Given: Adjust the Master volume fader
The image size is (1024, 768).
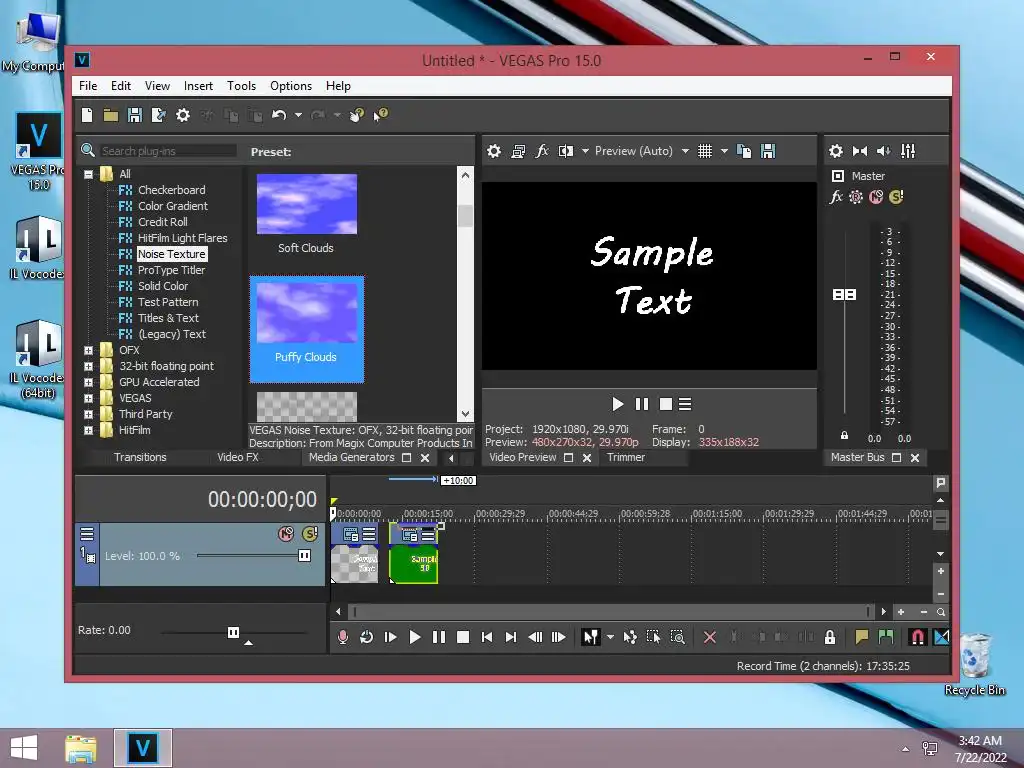Looking at the screenshot, I should point(844,295).
